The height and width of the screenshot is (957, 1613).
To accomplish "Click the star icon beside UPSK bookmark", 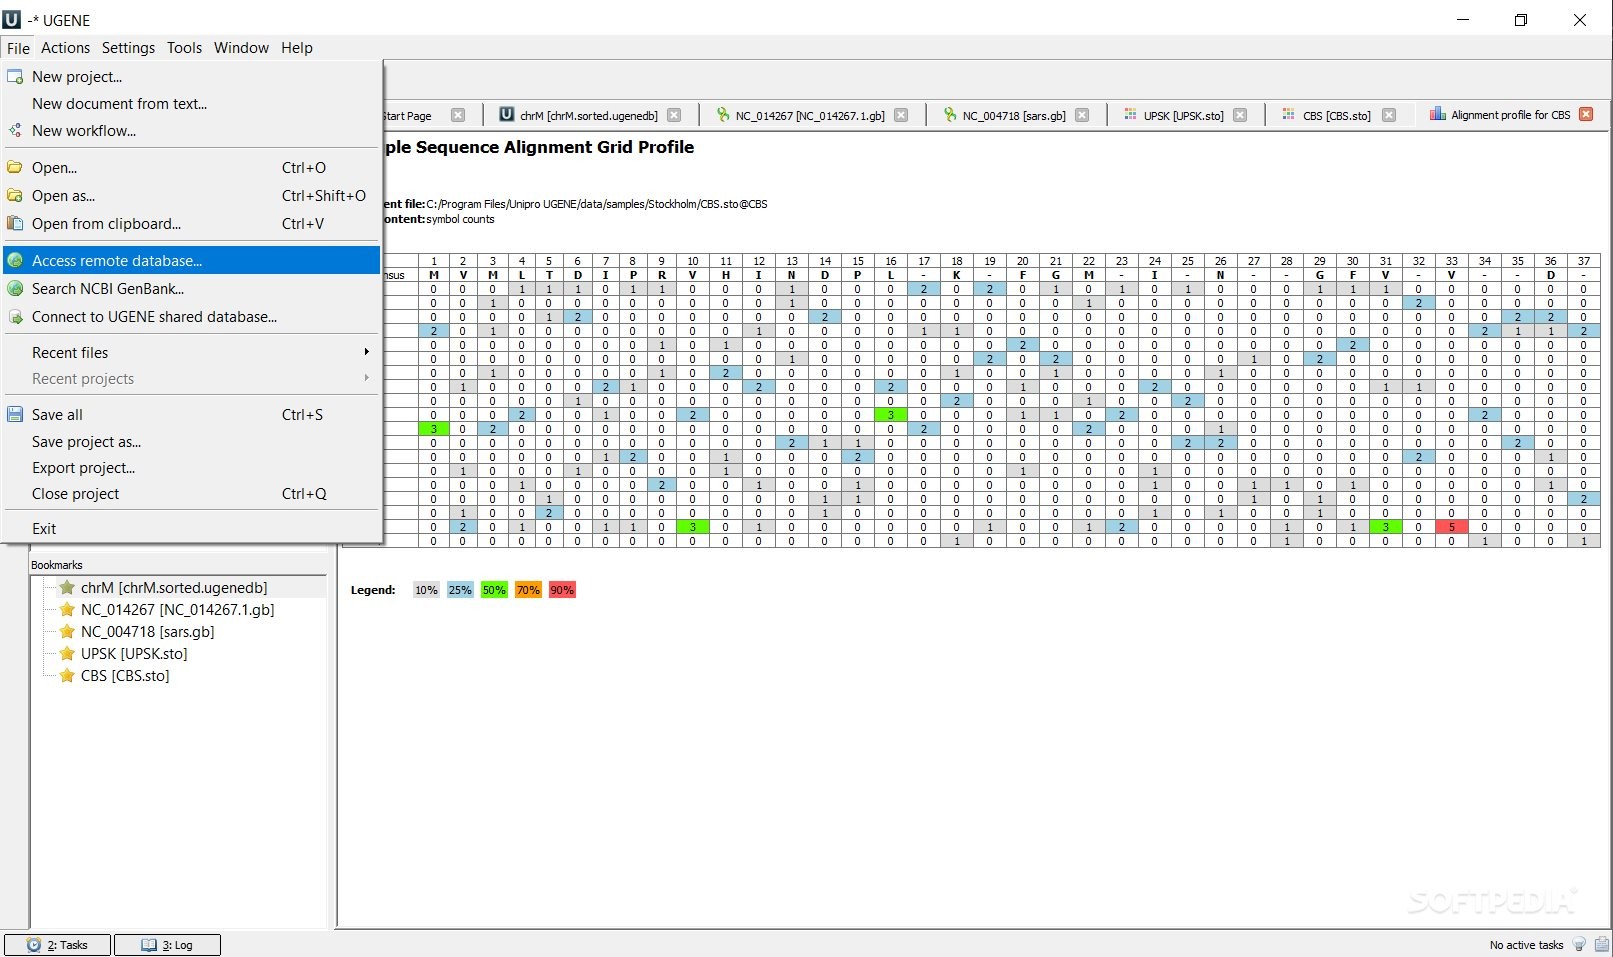I will coord(67,654).
